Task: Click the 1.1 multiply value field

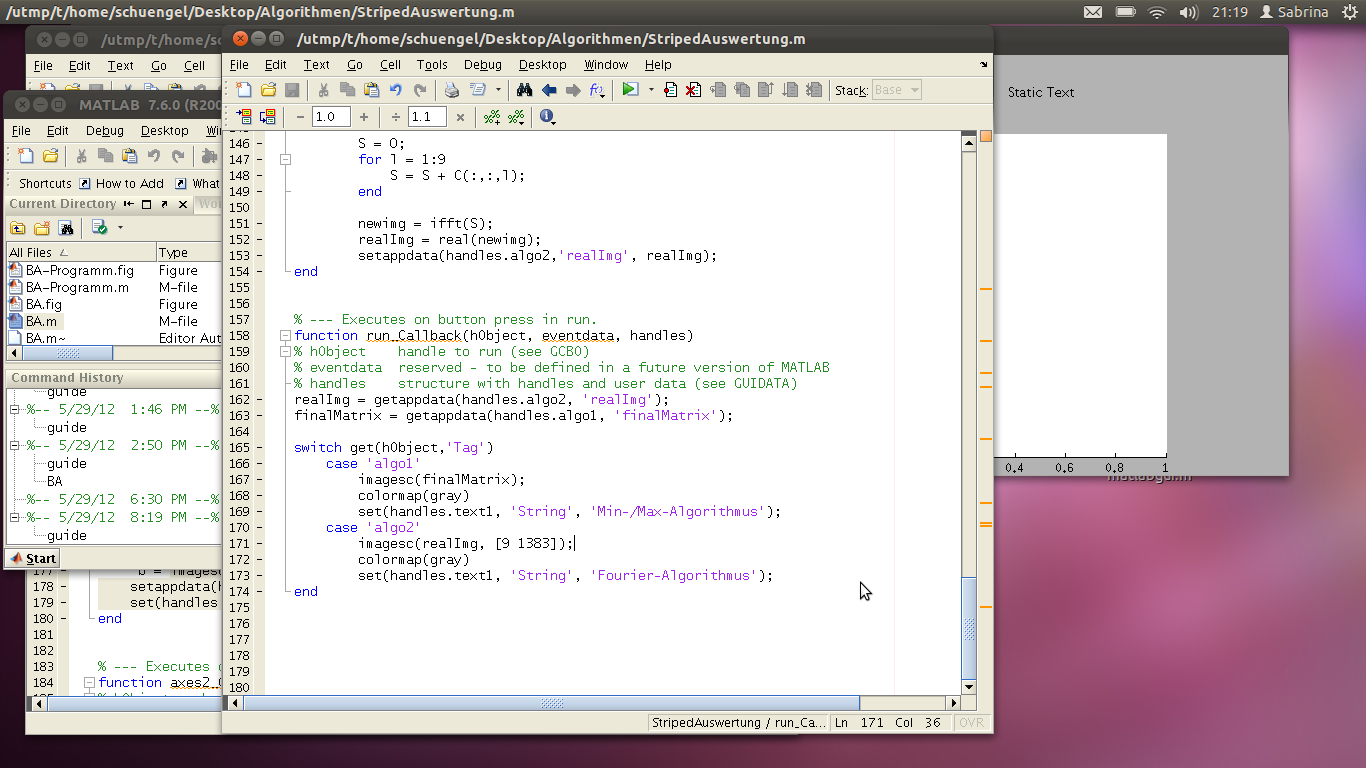Action: click(x=427, y=117)
